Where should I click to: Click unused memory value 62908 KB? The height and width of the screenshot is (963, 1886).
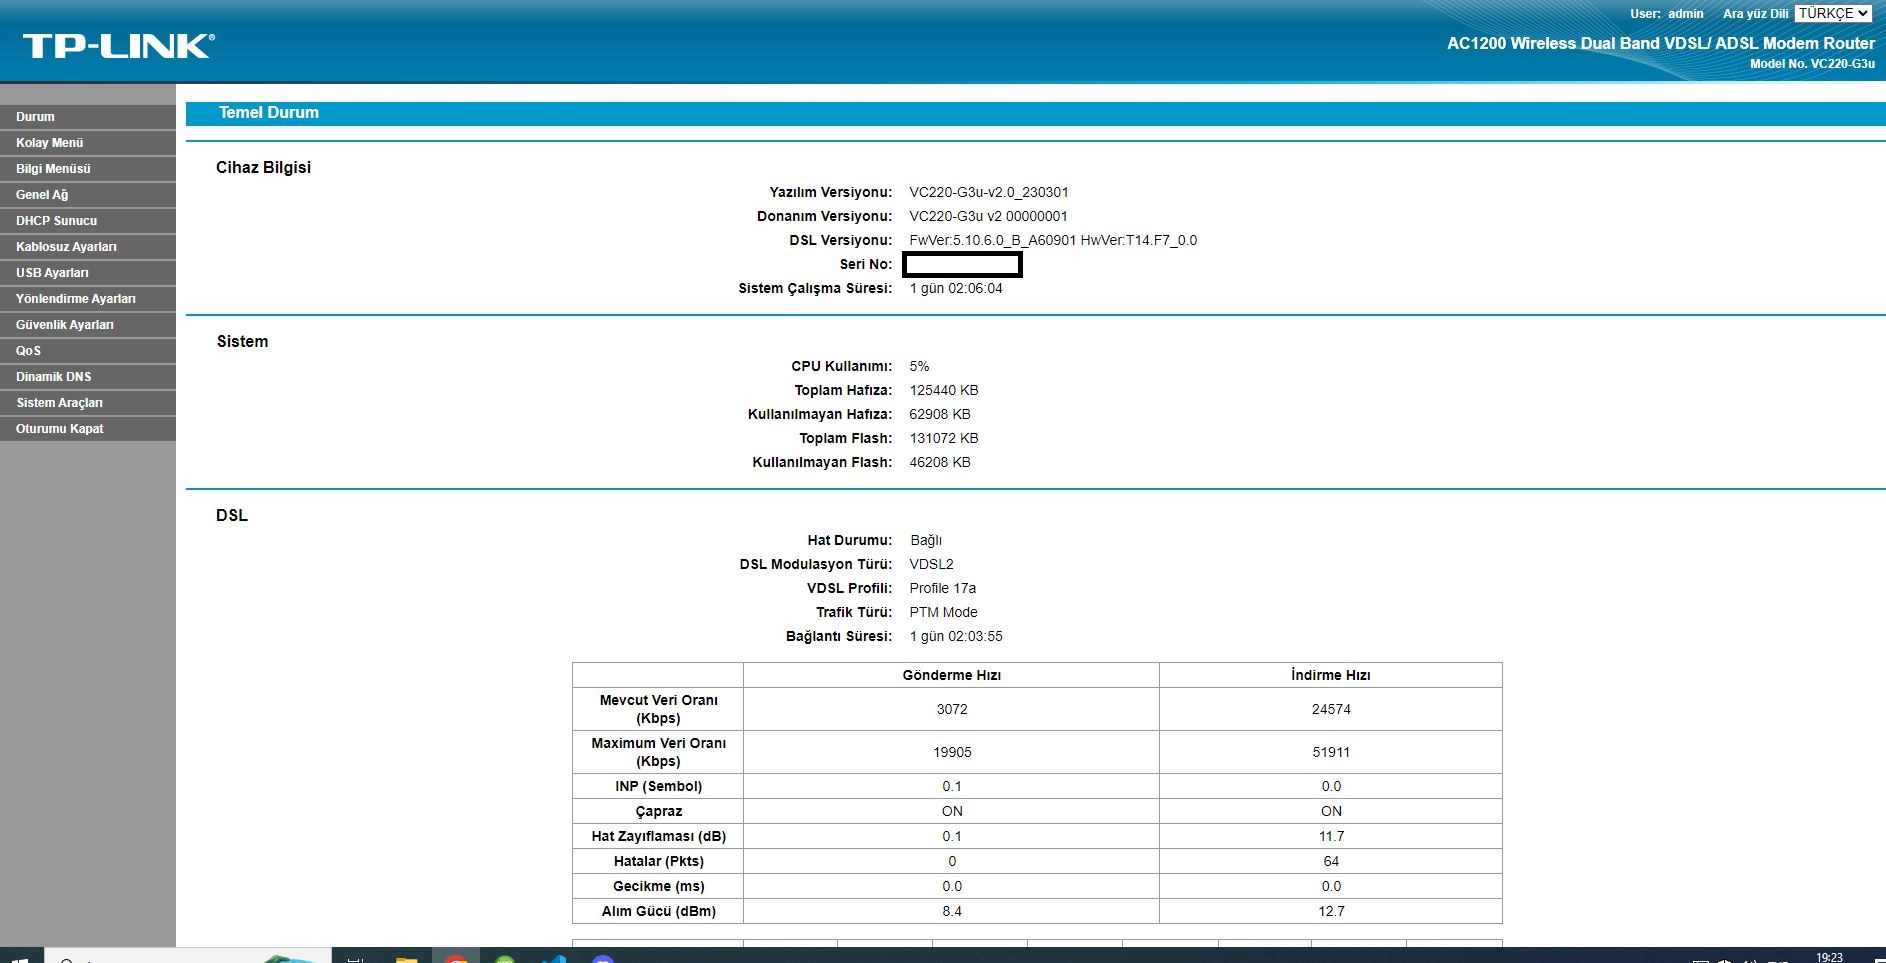point(940,414)
